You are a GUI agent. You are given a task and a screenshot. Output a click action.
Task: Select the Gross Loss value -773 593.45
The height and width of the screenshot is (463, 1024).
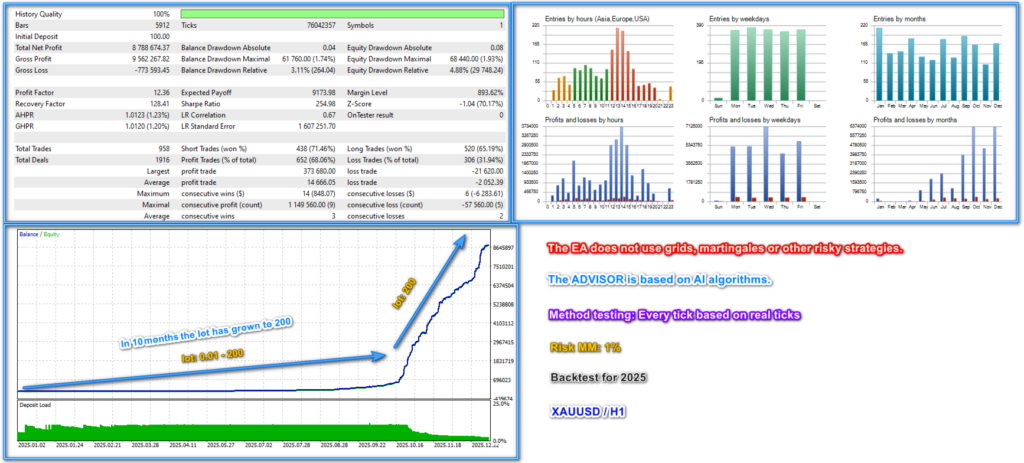(152, 70)
